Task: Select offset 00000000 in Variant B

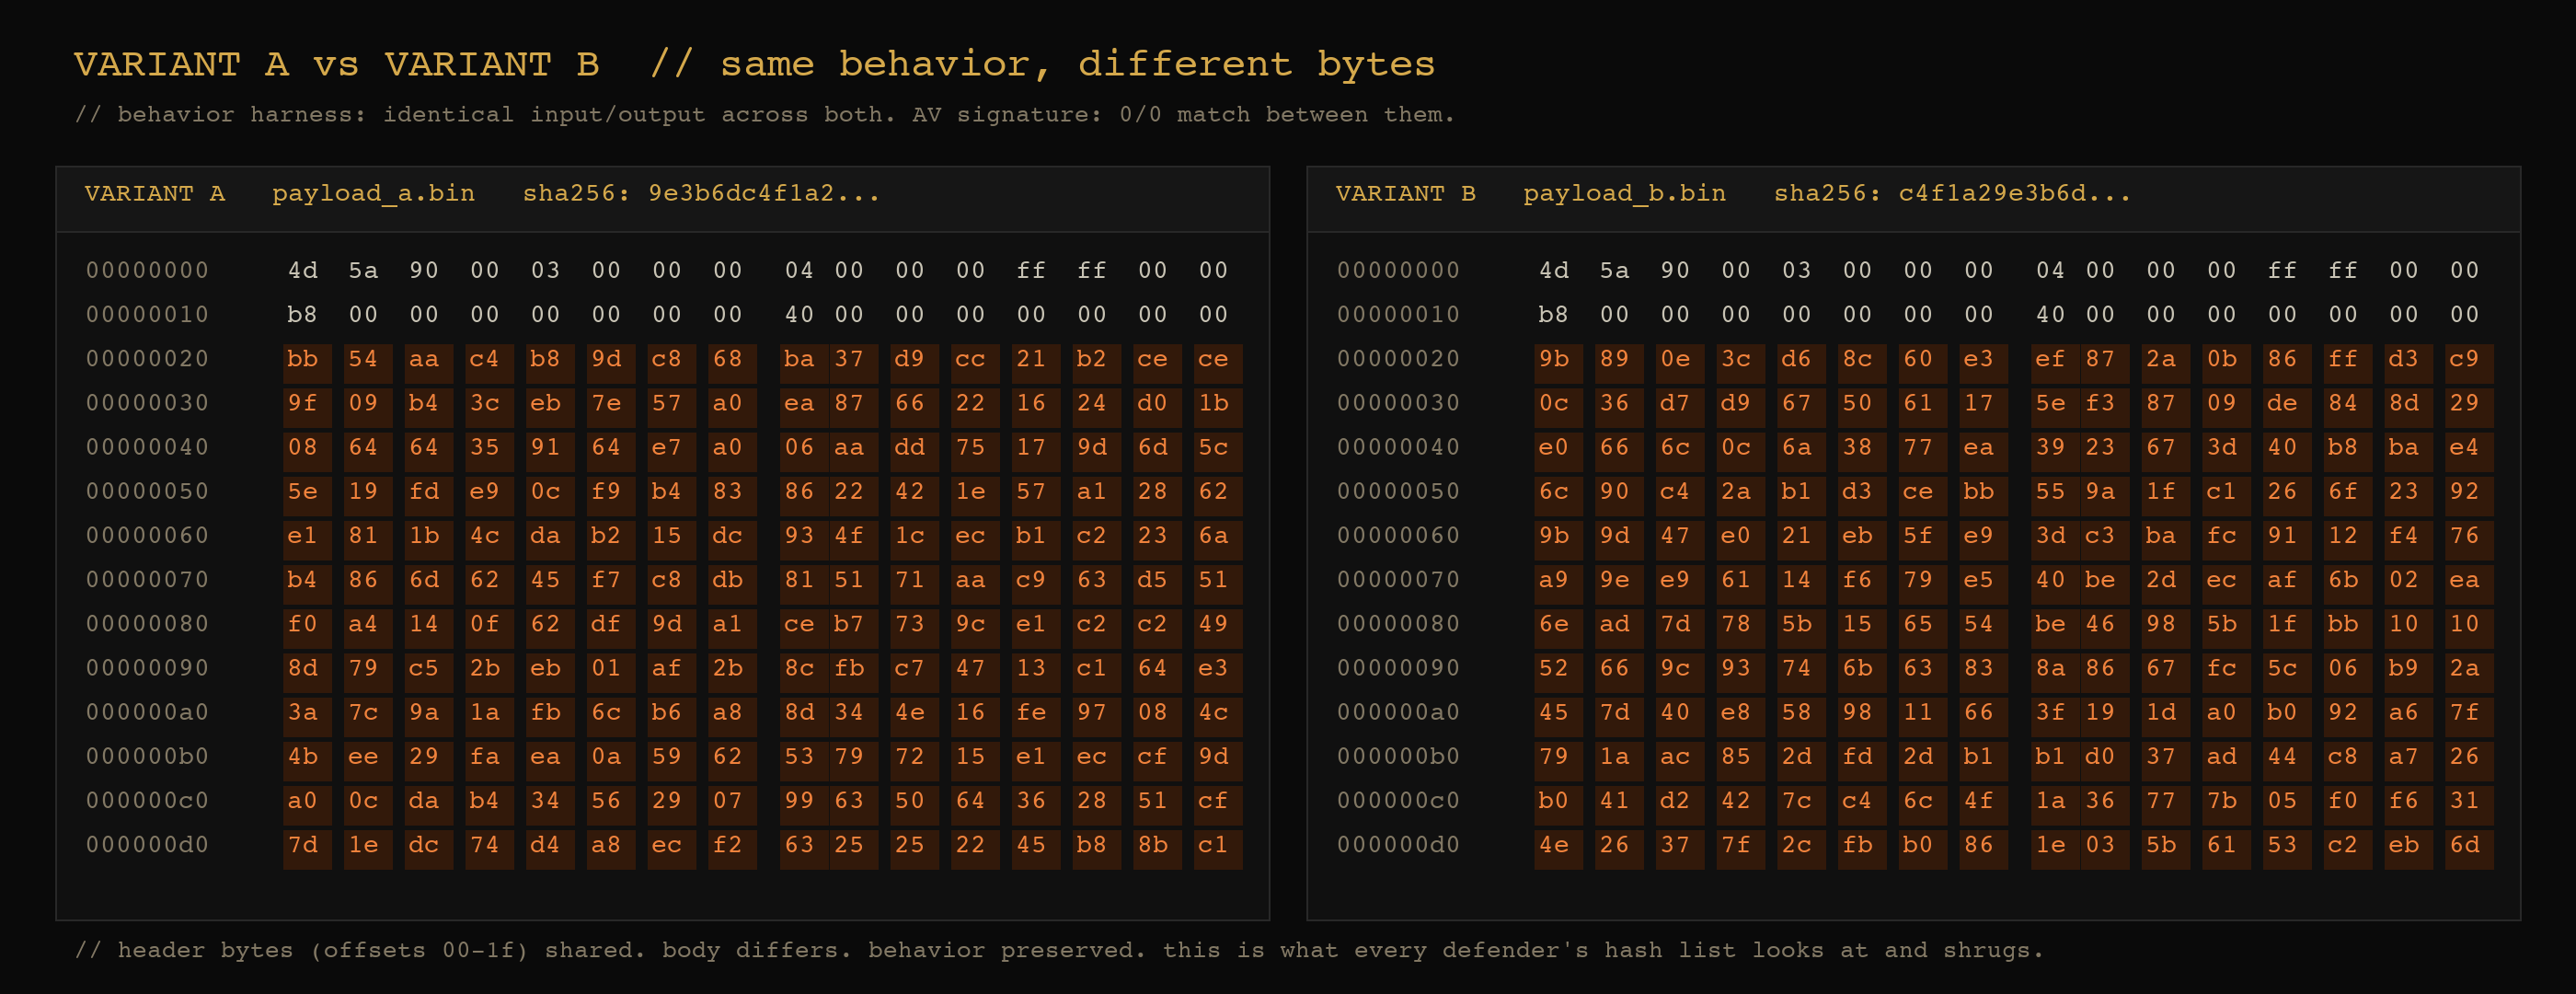Action: (1398, 270)
